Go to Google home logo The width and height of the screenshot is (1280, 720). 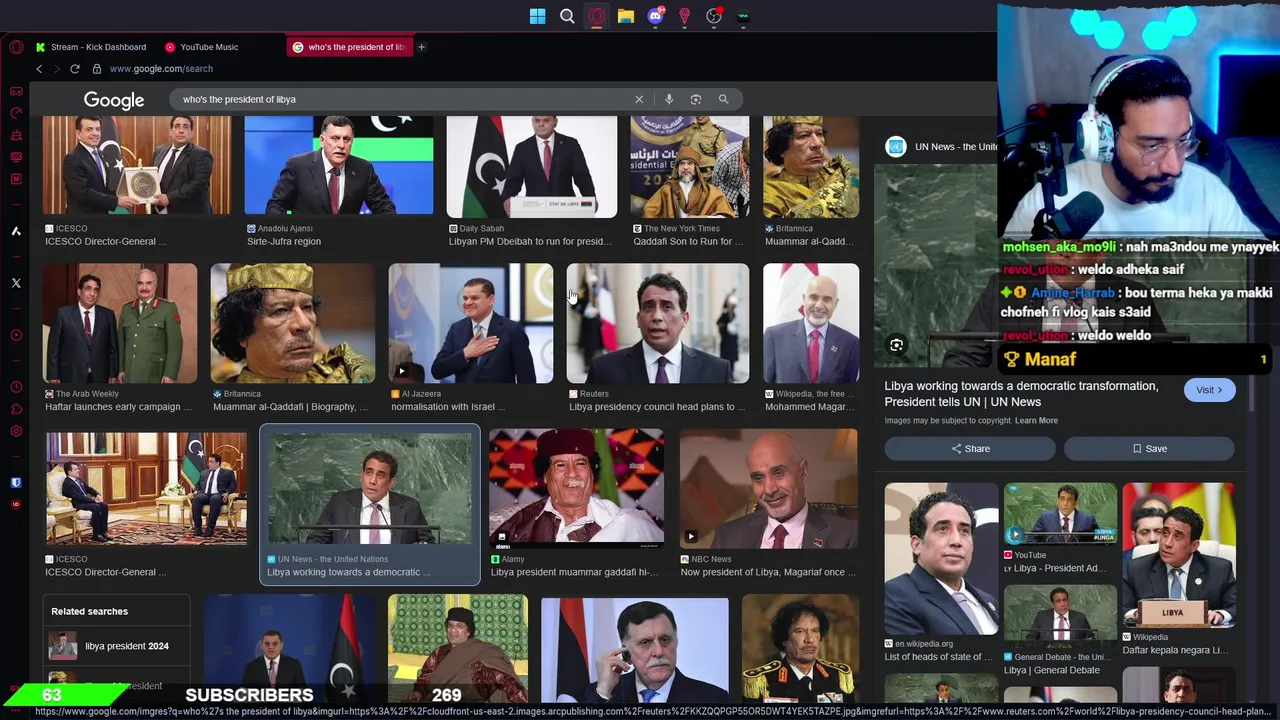point(114,100)
